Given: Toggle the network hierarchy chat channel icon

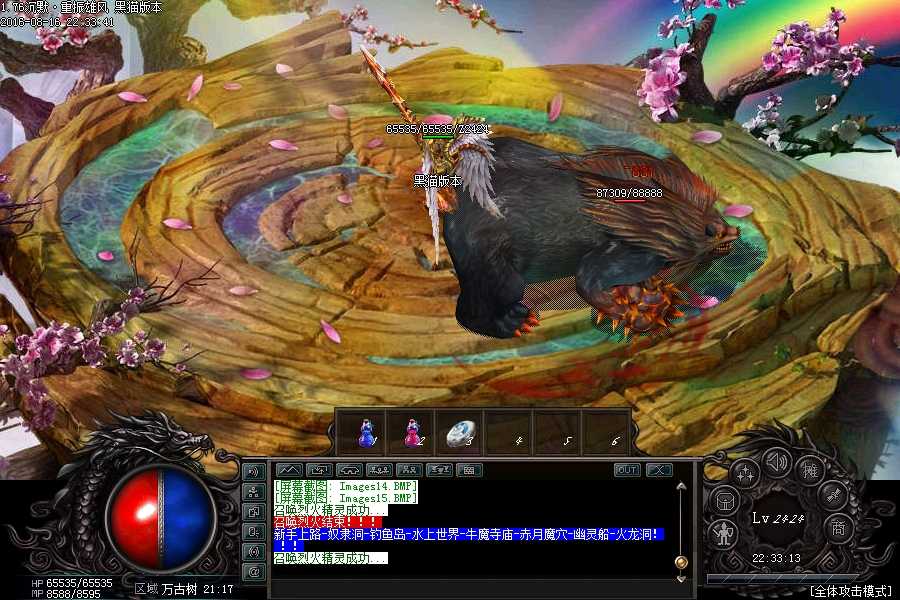Looking at the screenshot, I should tap(254, 492).
